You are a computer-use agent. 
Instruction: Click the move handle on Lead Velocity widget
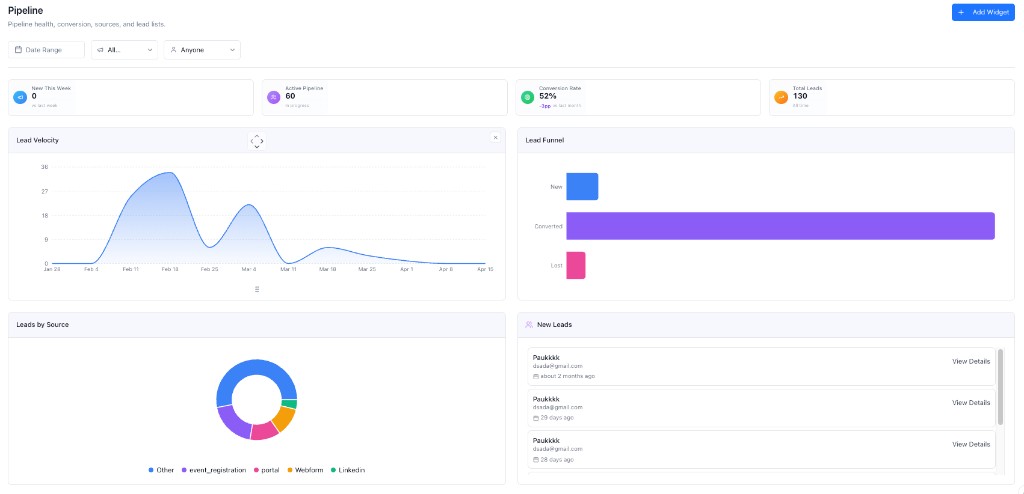(x=257, y=141)
